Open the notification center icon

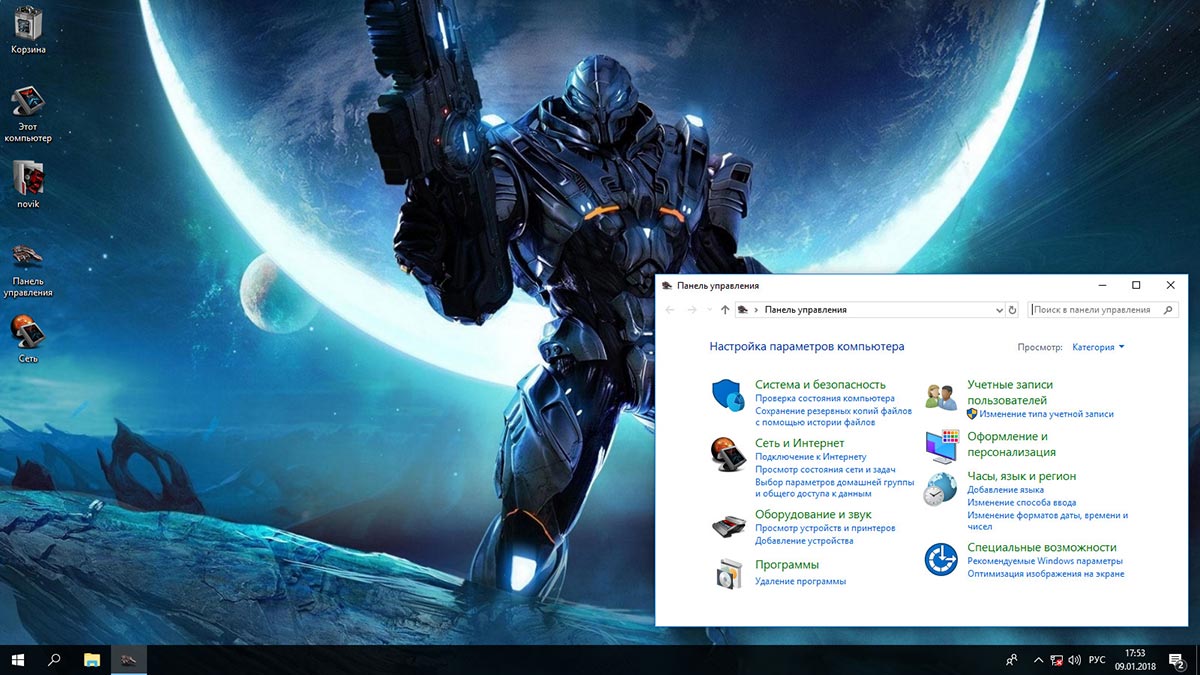(x=1177, y=660)
